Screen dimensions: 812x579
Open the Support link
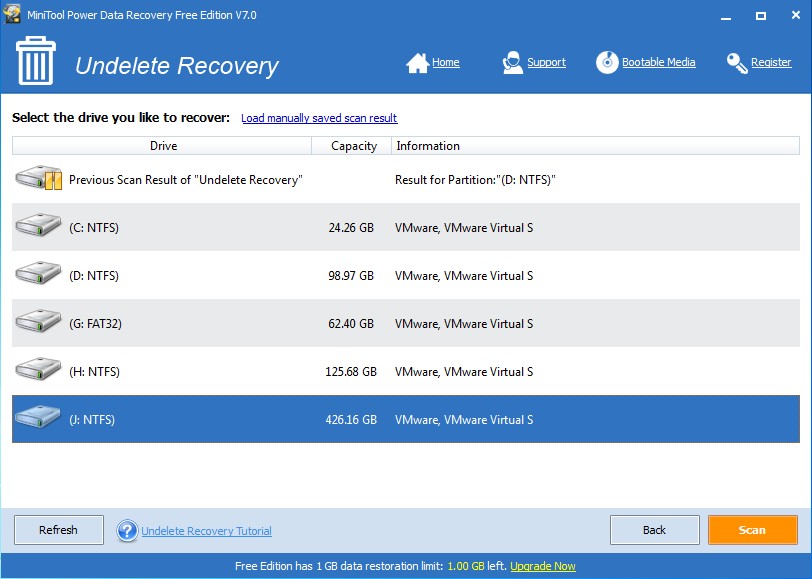point(546,62)
